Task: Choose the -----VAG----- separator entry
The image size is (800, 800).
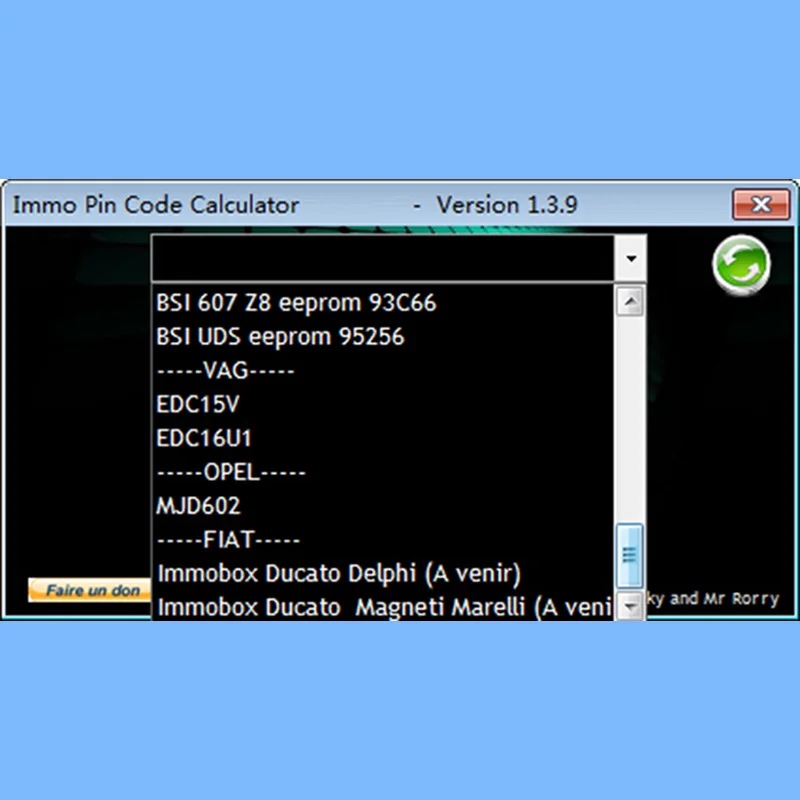Action: pos(383,370)
